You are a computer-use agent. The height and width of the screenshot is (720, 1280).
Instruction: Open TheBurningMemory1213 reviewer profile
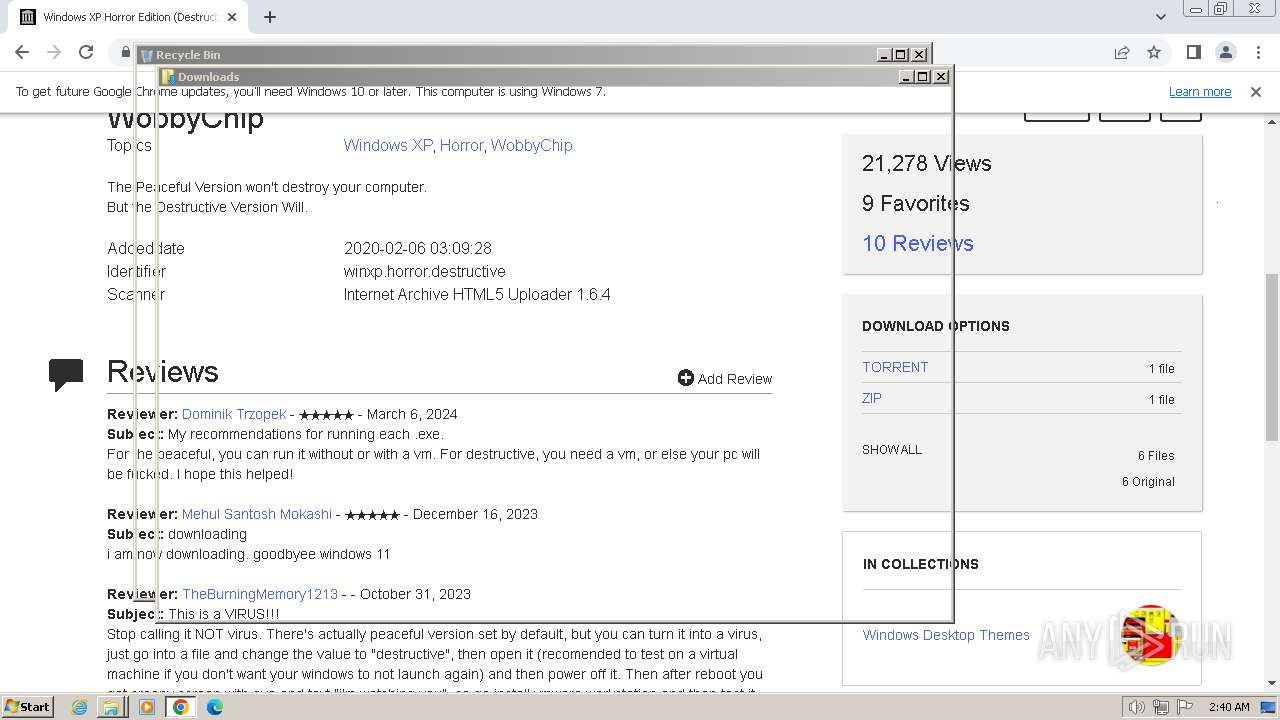click(x=260, y=594)
